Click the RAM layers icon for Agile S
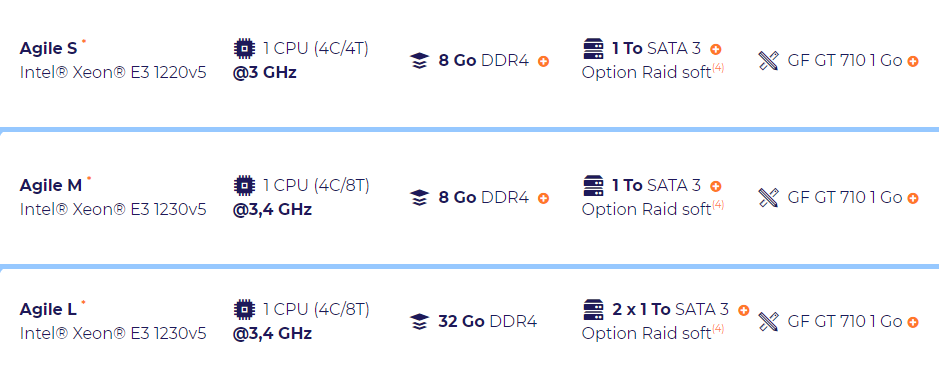This screenshot has width=939, height=368. [420, 61]
